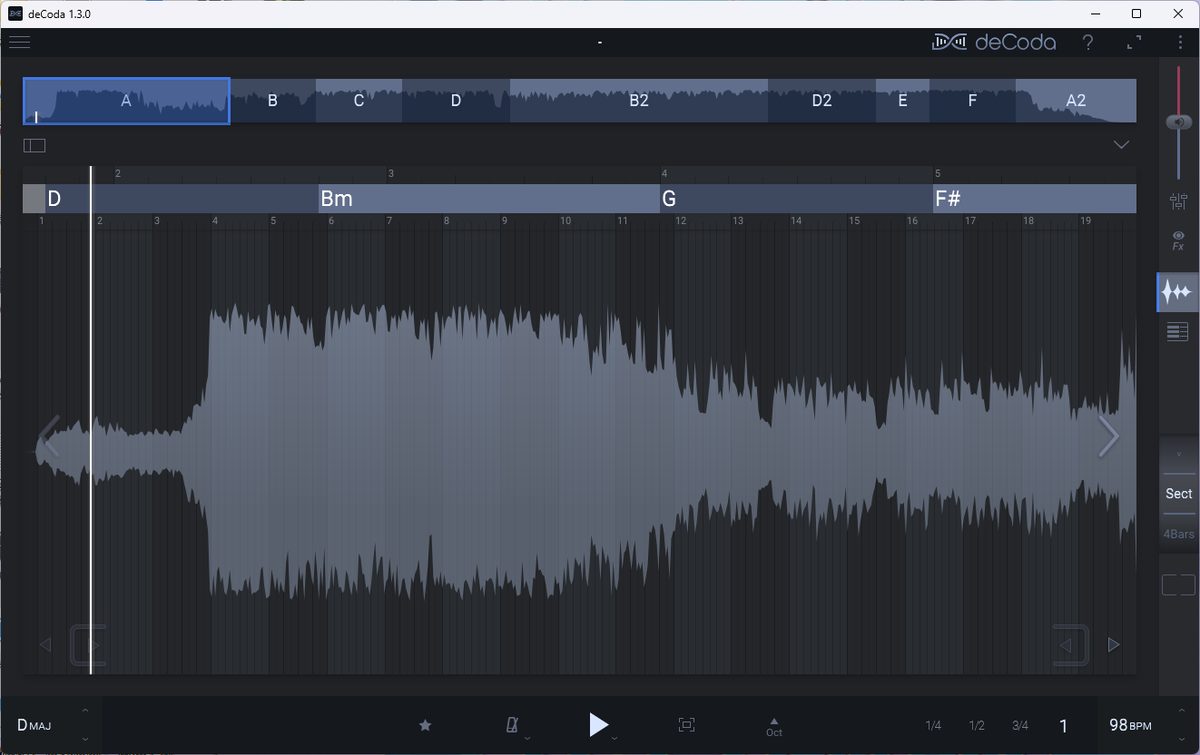Screen dimensions: 1200x755
Task: Select the Bm chord block
Action: coord(489,198)
